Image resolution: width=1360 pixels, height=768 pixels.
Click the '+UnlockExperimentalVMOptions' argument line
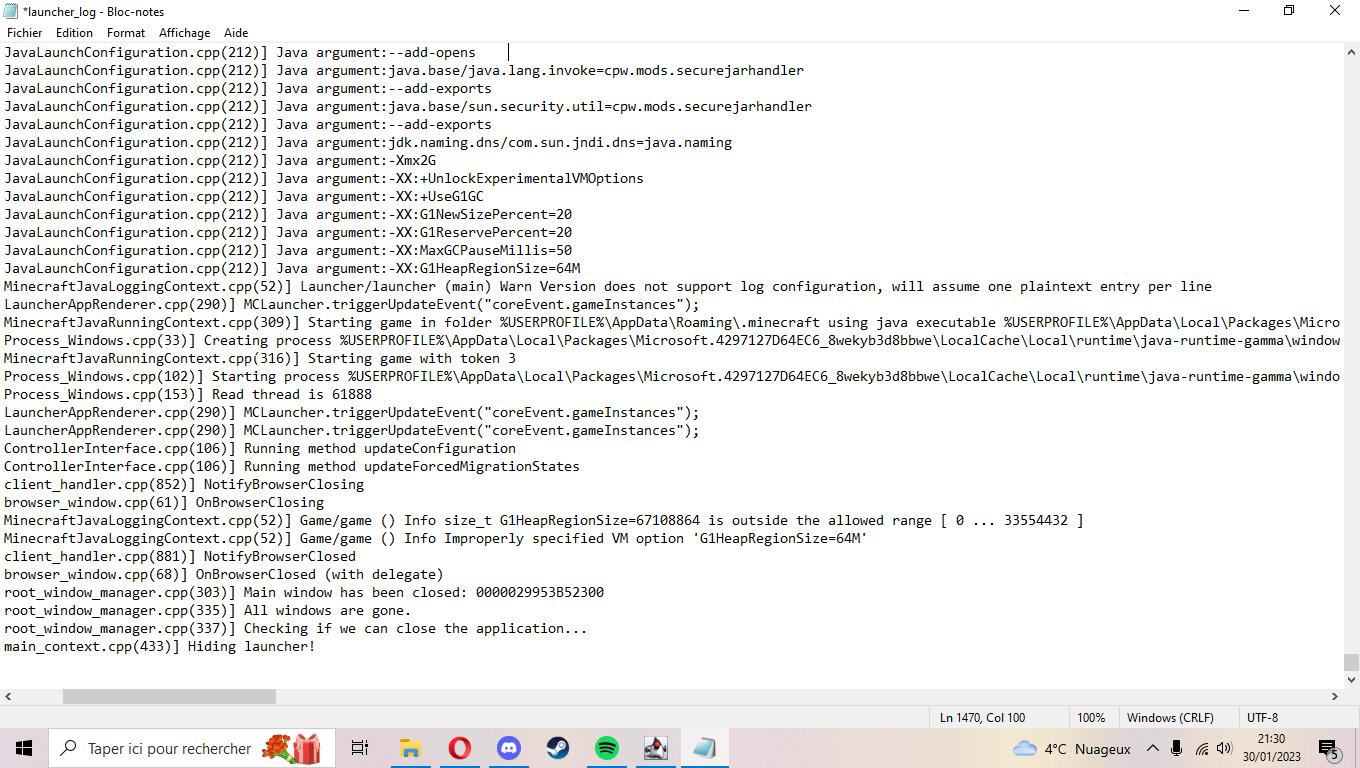pos(324,178)
